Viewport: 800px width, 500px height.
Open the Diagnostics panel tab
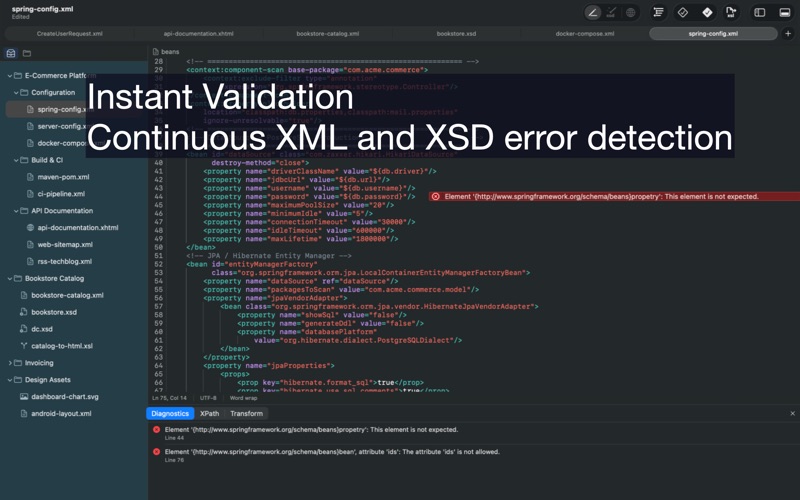point(170,414)
